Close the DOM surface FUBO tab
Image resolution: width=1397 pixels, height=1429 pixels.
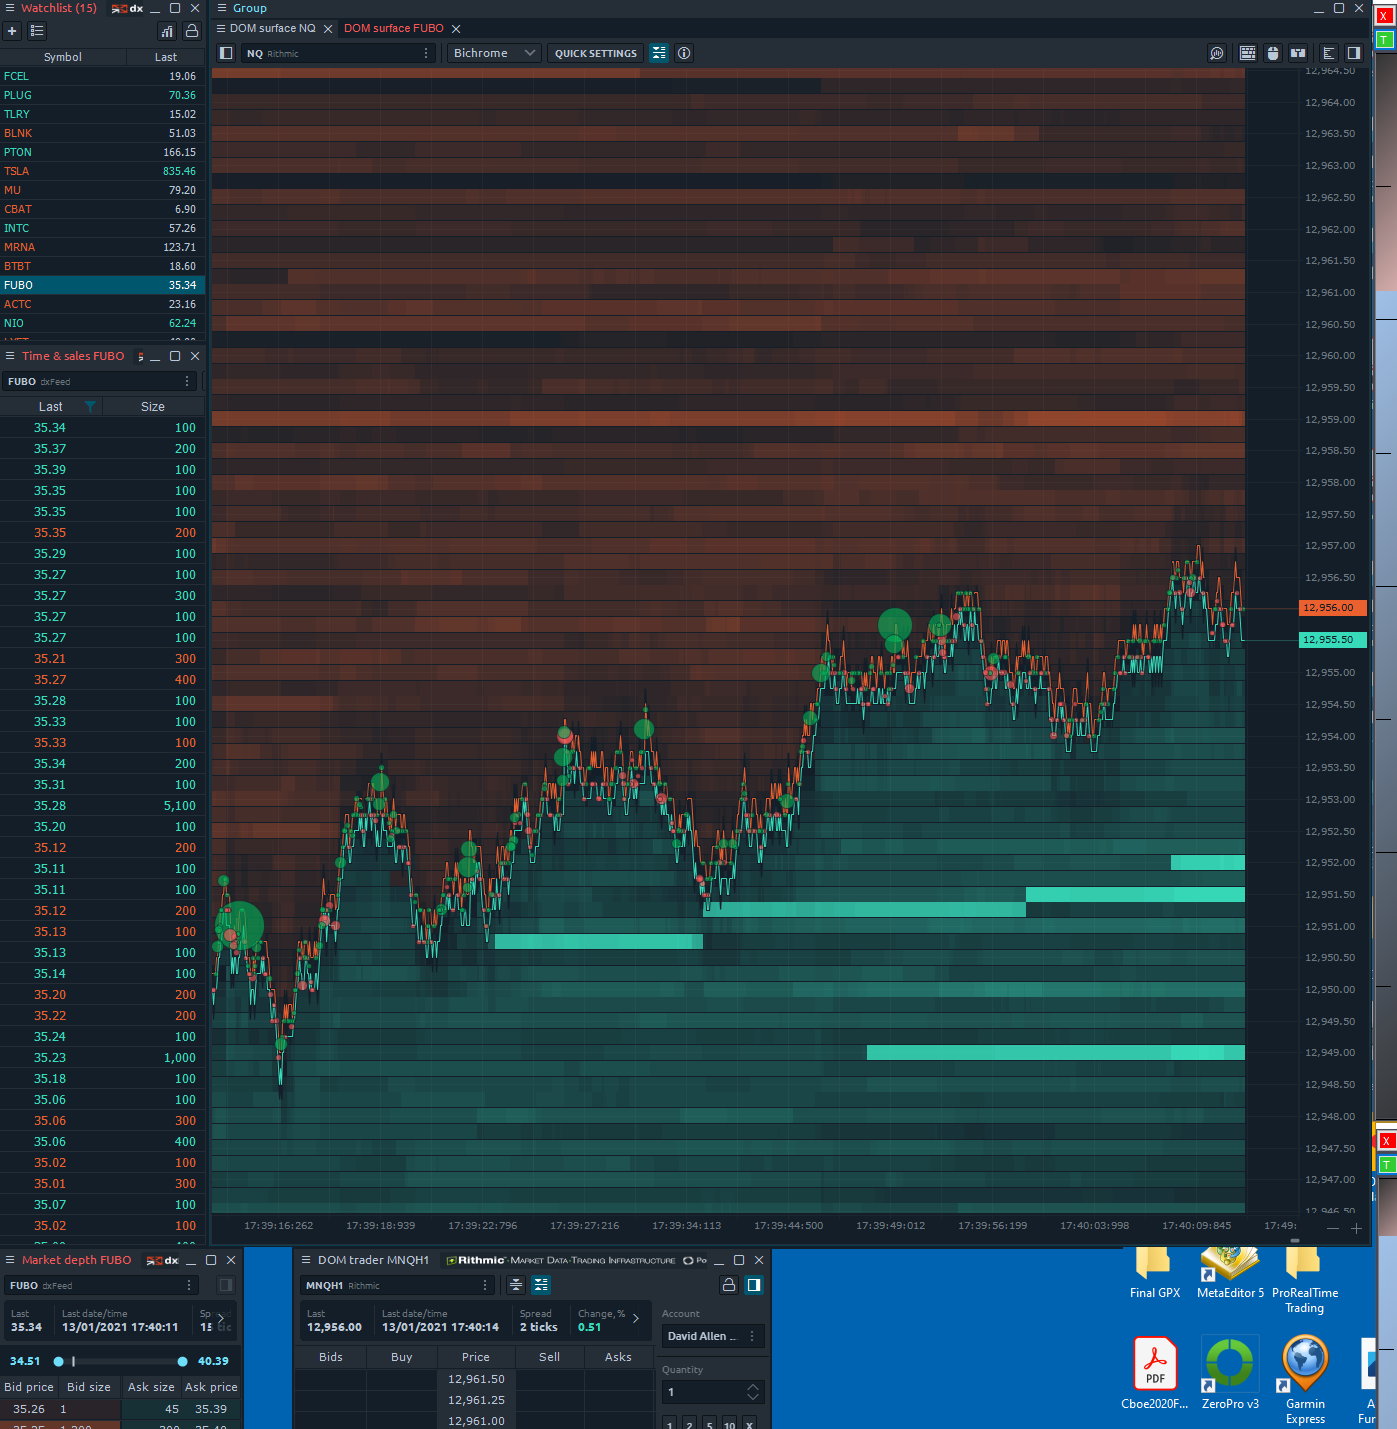[x=456, y=29]
